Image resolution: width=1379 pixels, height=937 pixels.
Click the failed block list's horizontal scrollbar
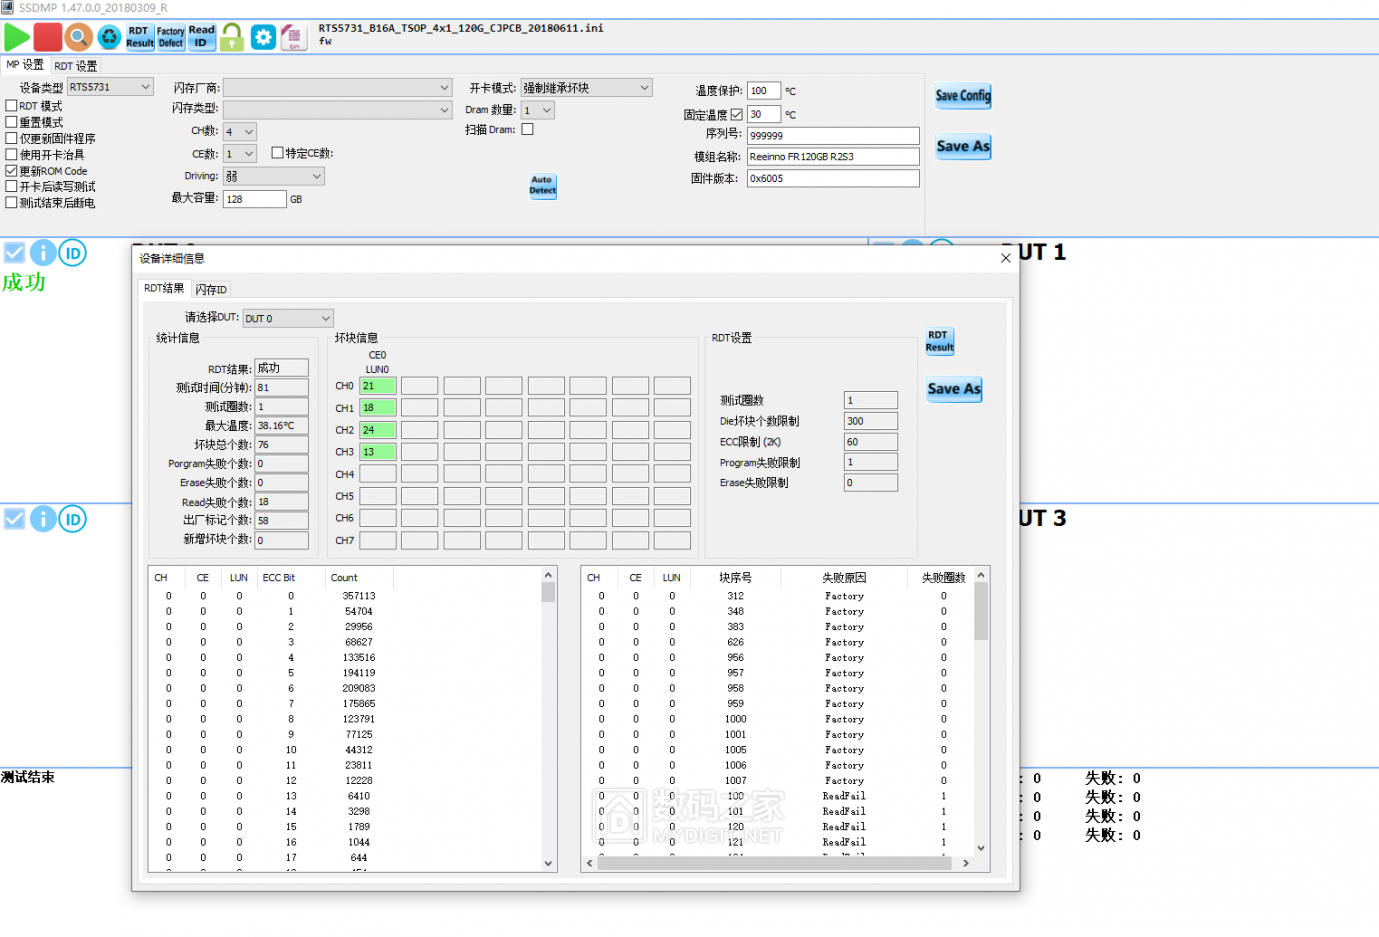point(777,863)
